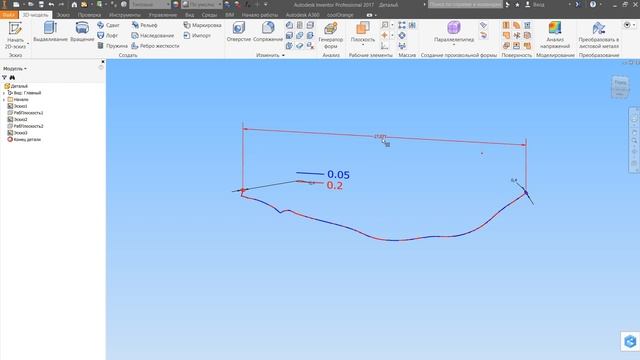
Task: Open the Плоскость dropdown arrow
Action: click(362, 45)
